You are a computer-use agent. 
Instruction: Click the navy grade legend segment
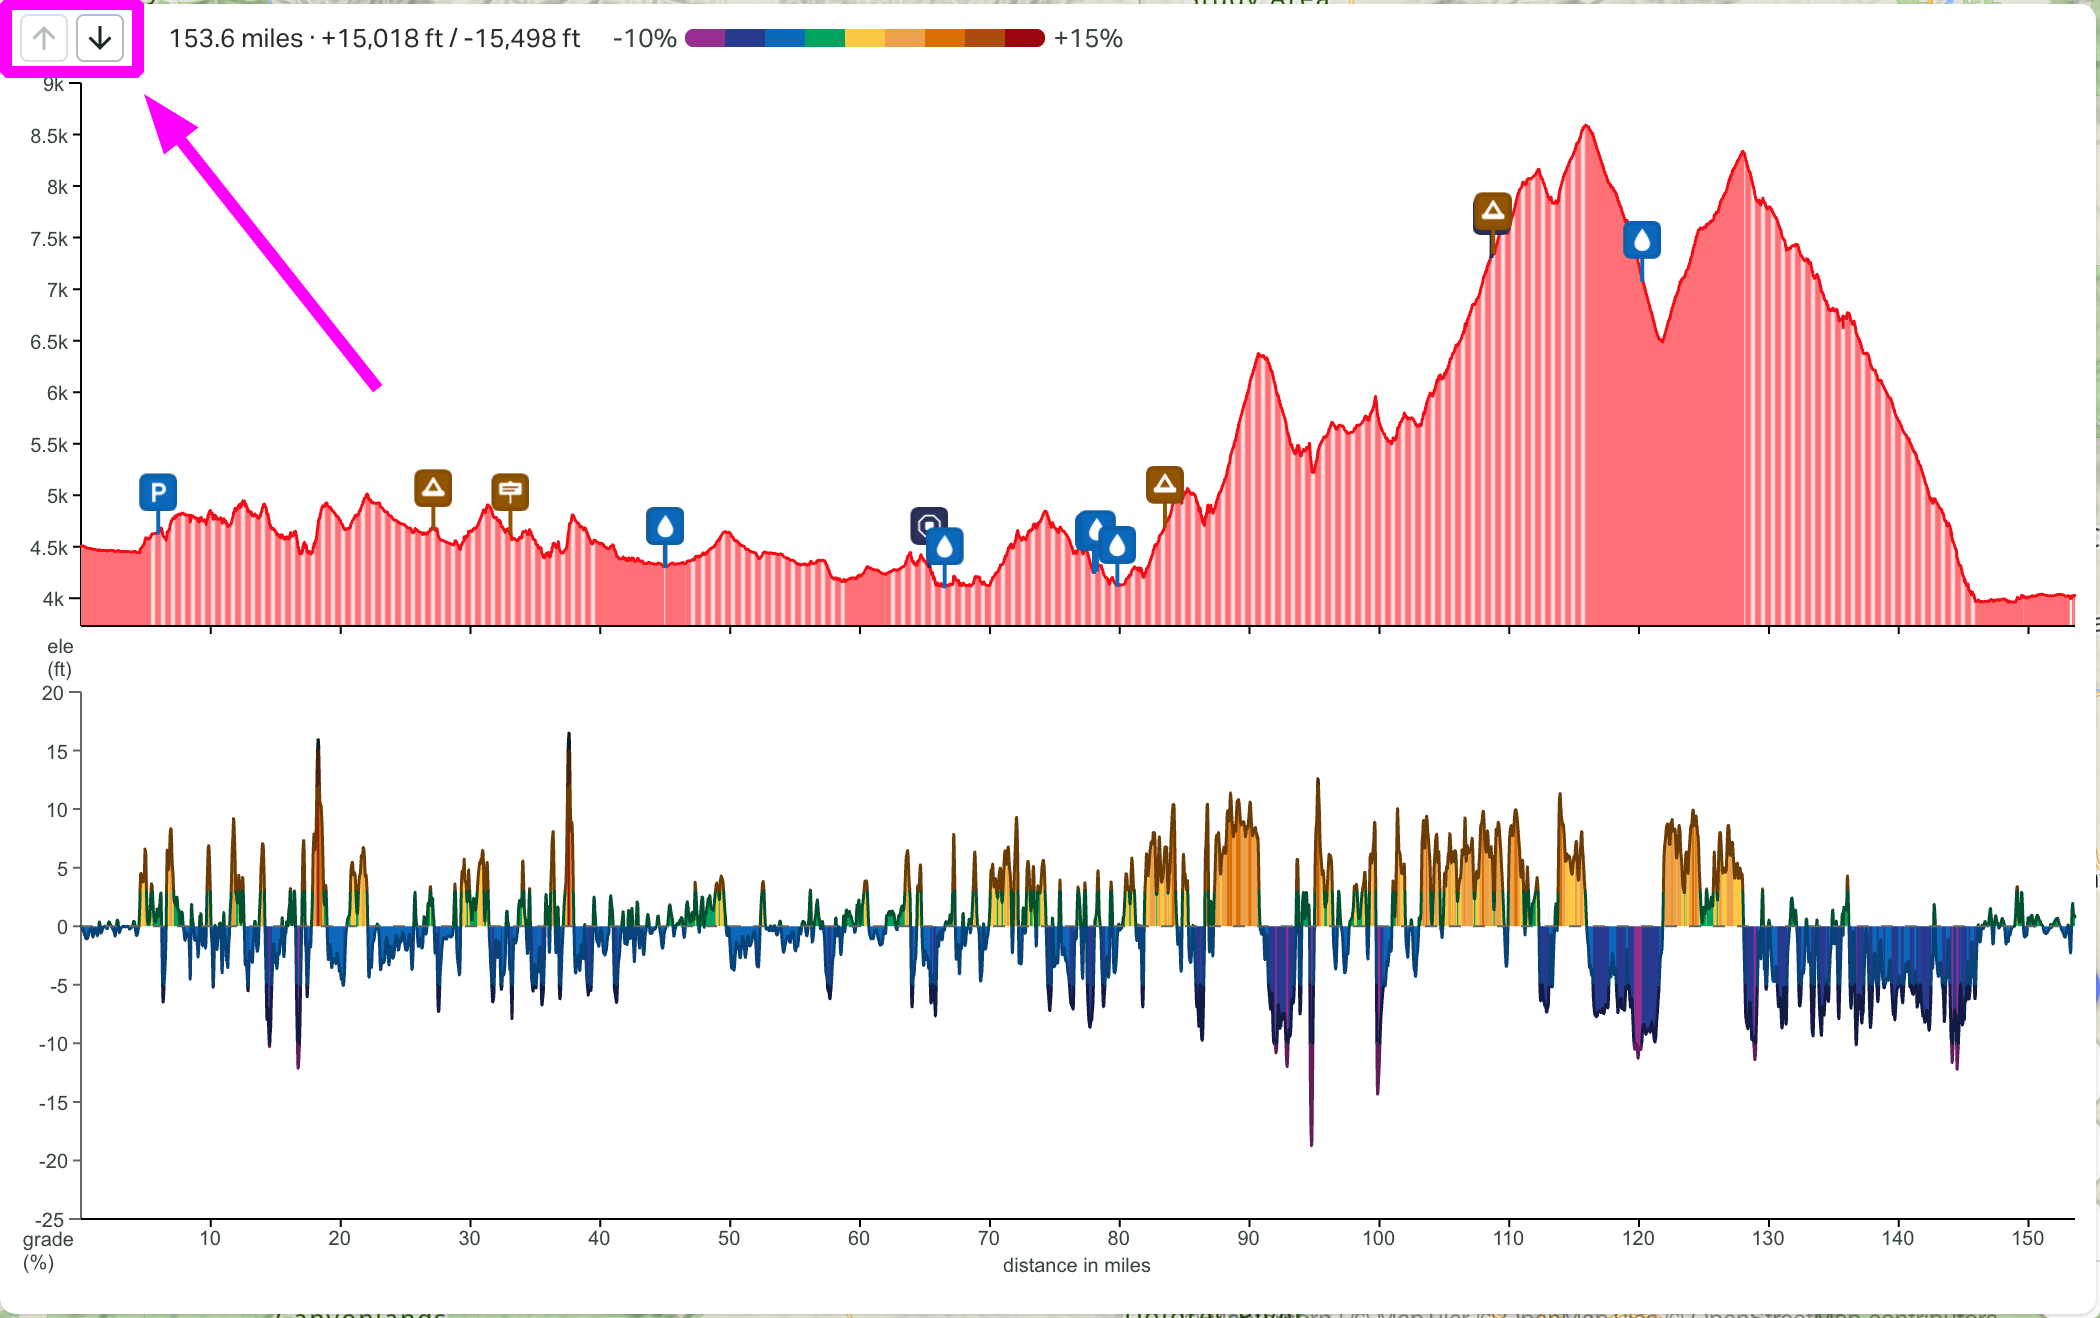(745, 38)
